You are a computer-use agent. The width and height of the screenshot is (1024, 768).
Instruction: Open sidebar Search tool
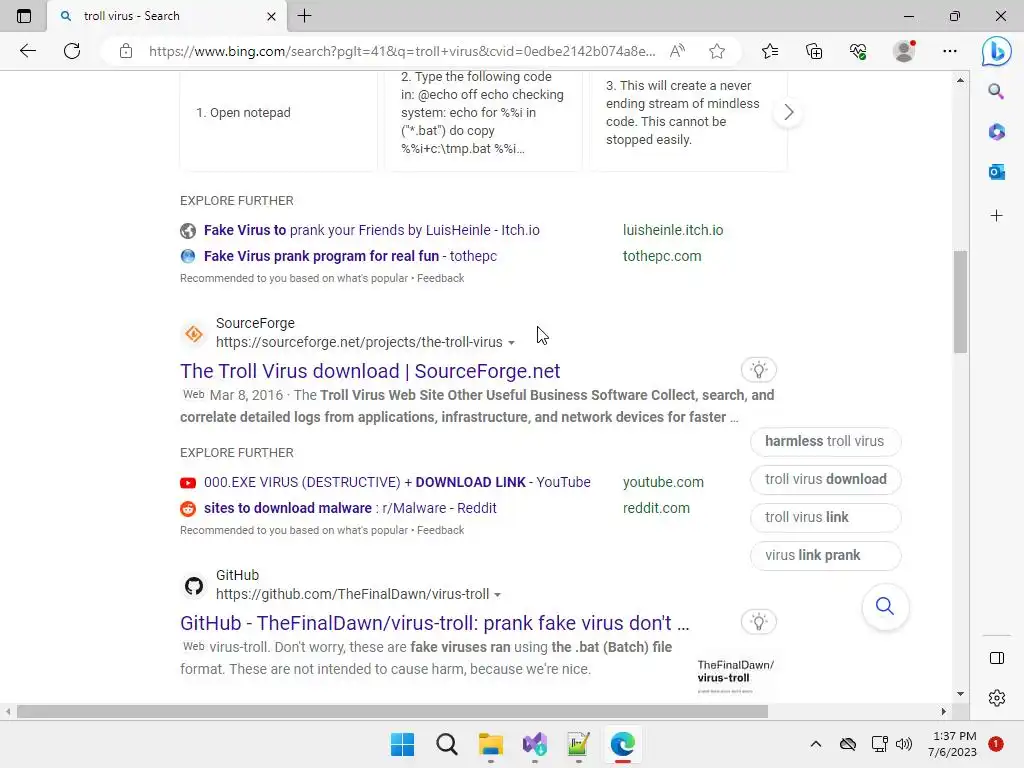996,91
